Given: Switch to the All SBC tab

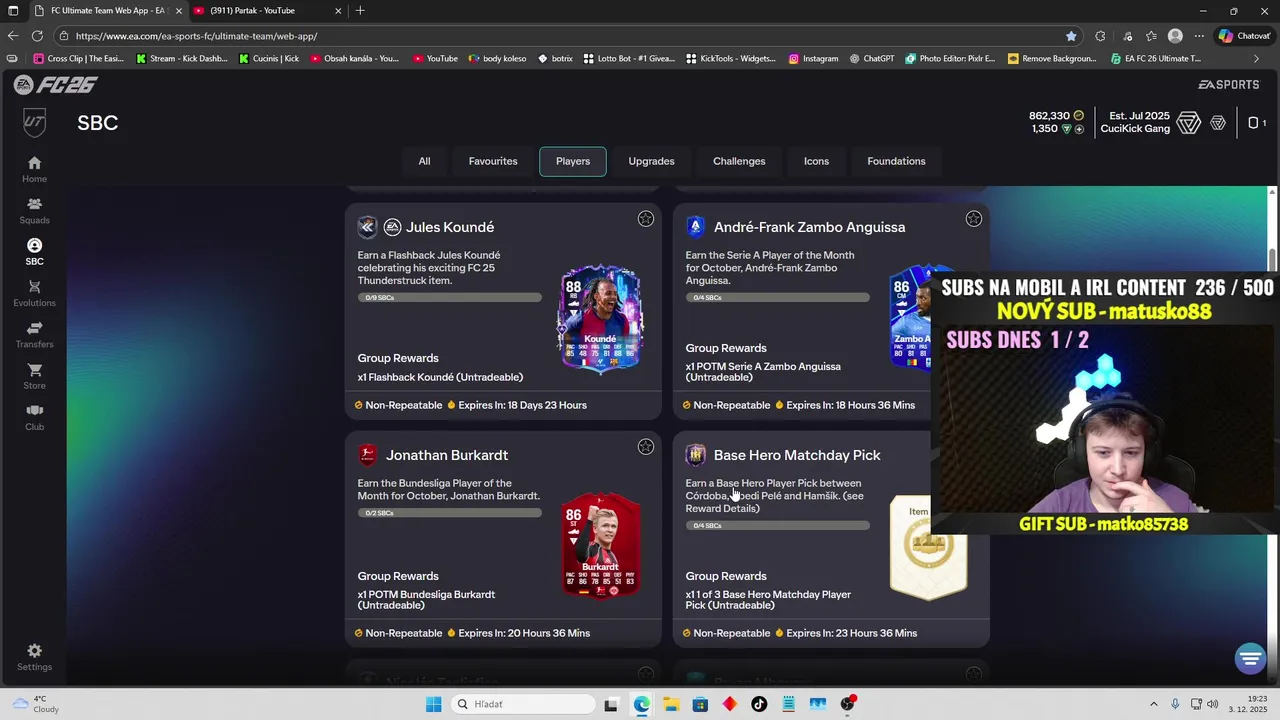Looking at the screenshot, I should point(424,161).
